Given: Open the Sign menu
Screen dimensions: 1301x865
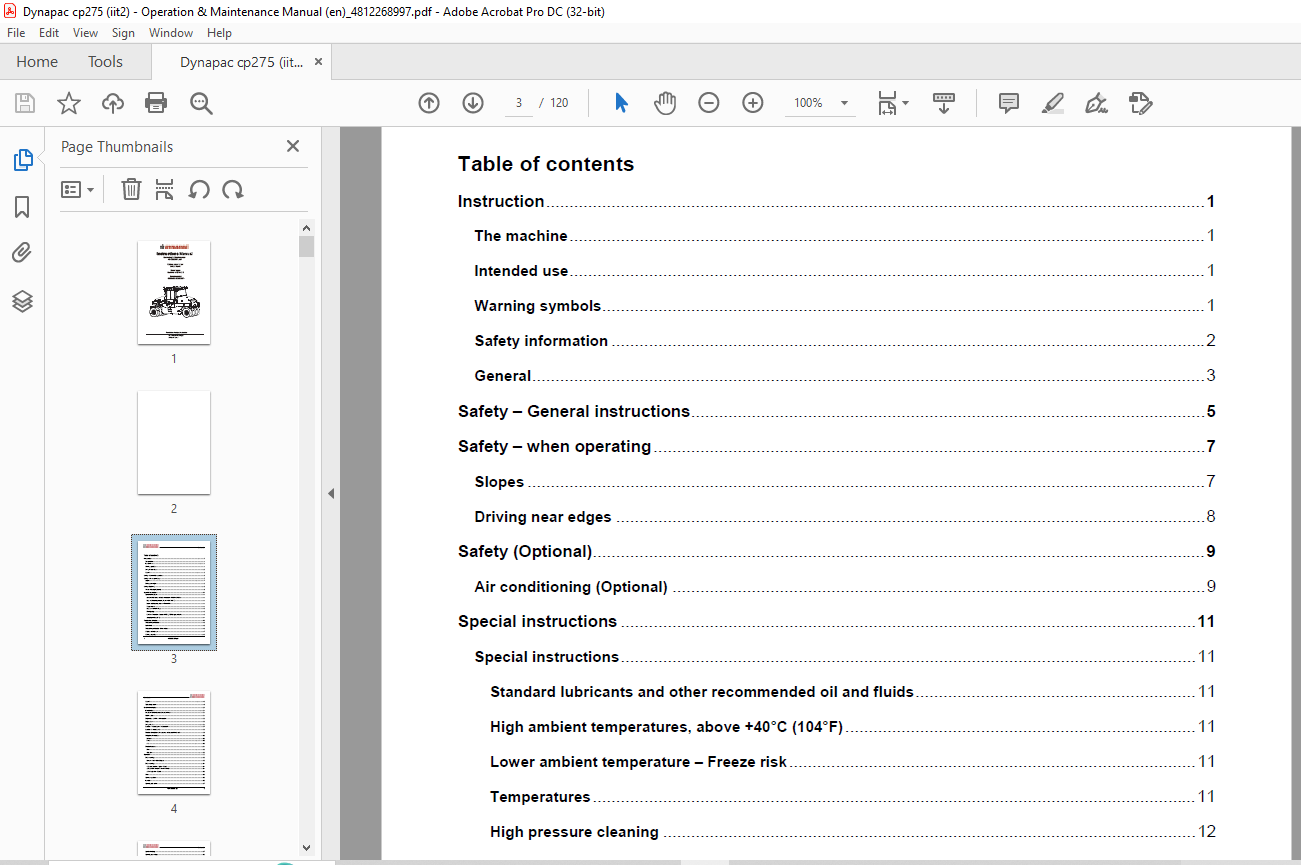Looking at the screenshot, I should click(x=123, y=33).
